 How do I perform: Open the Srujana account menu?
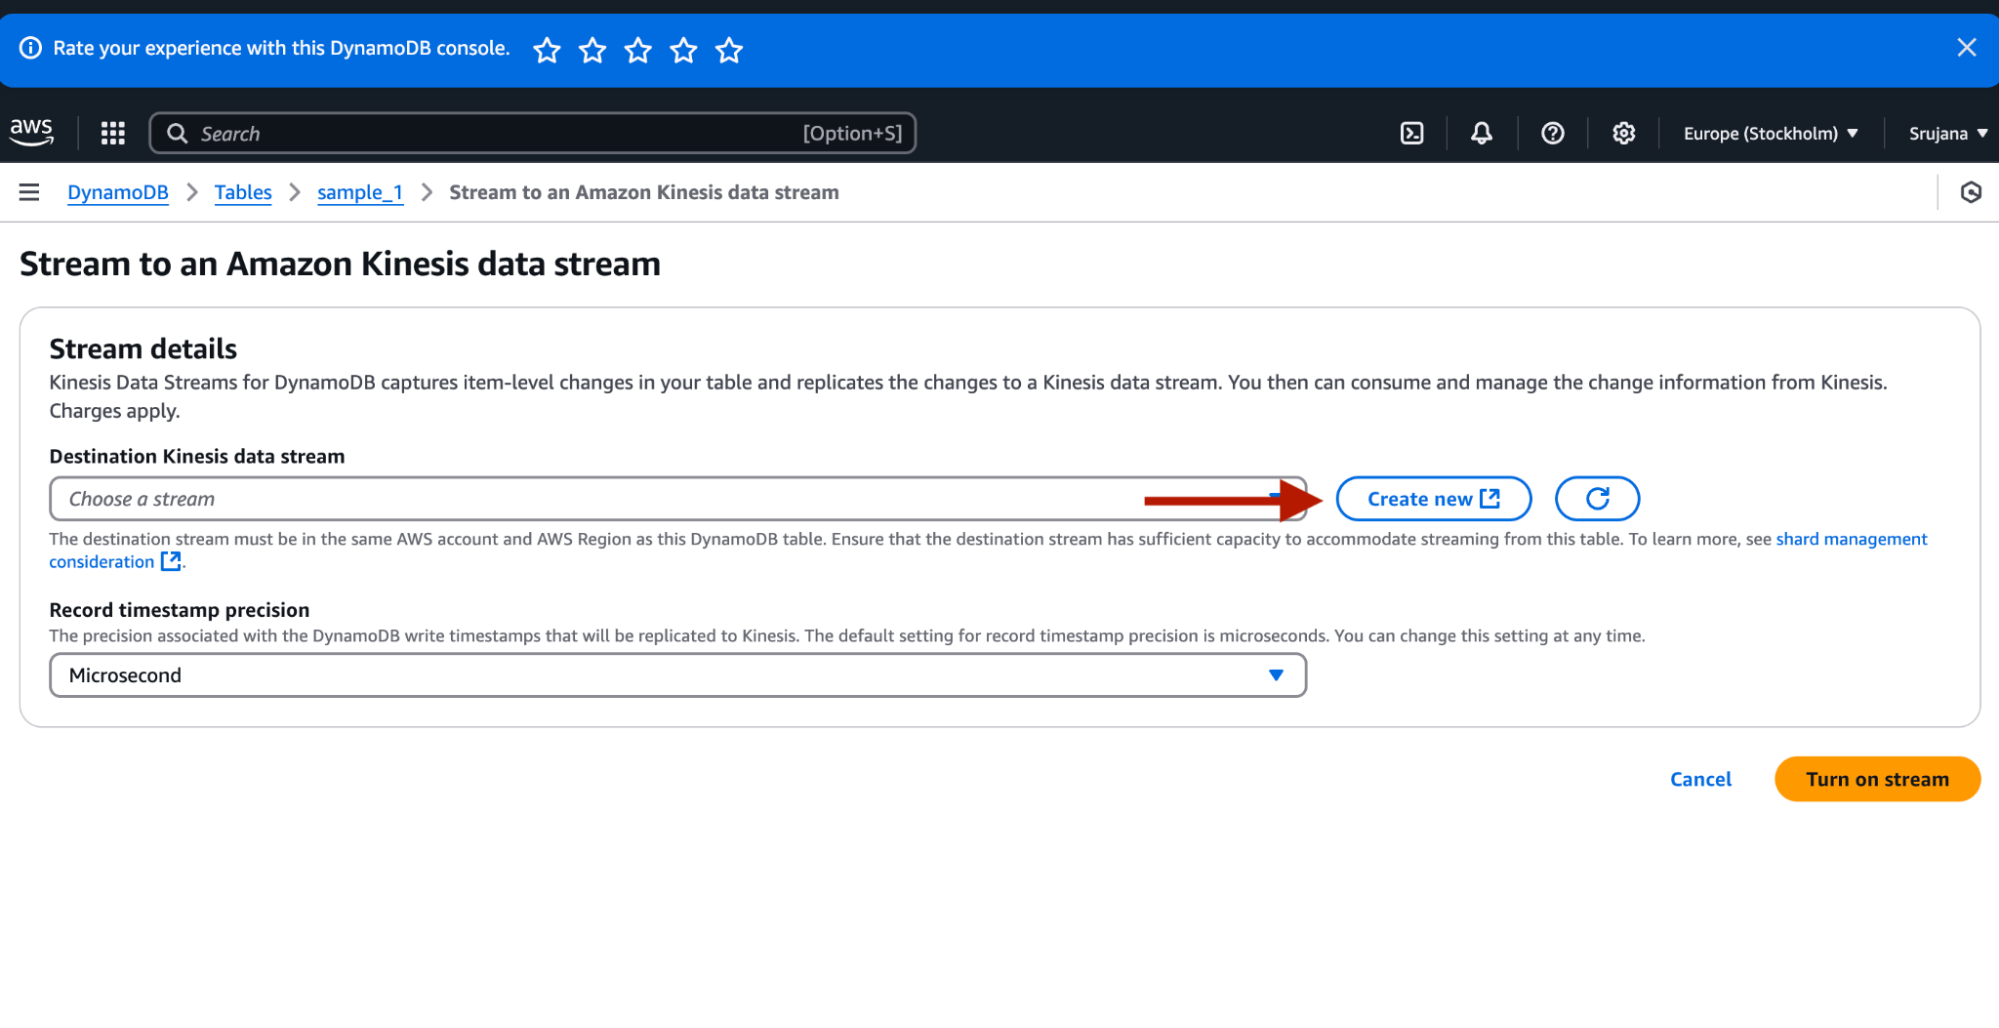1947,133
